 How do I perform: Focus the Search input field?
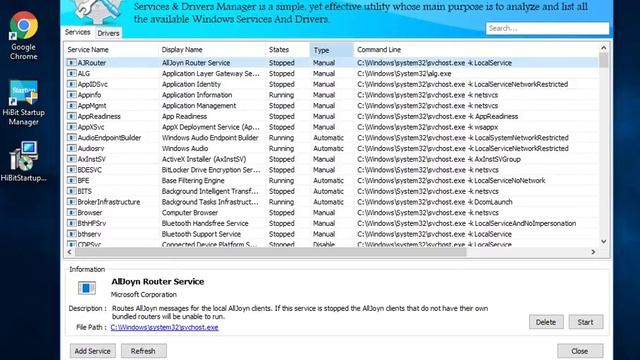(x=547, y=28)
